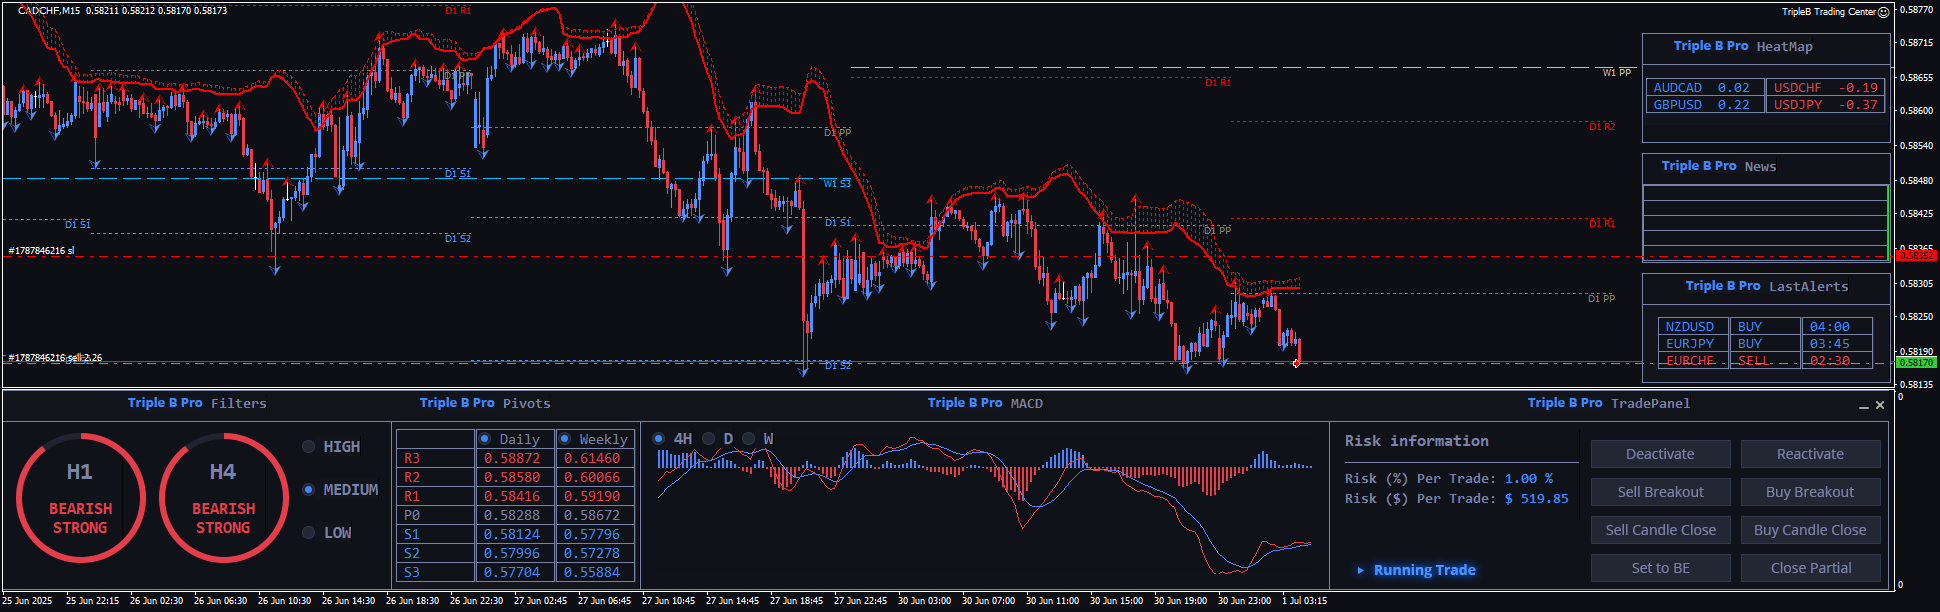Toggle the Daily pivots radio button
1940x612 pixels.
pos(485,439)
